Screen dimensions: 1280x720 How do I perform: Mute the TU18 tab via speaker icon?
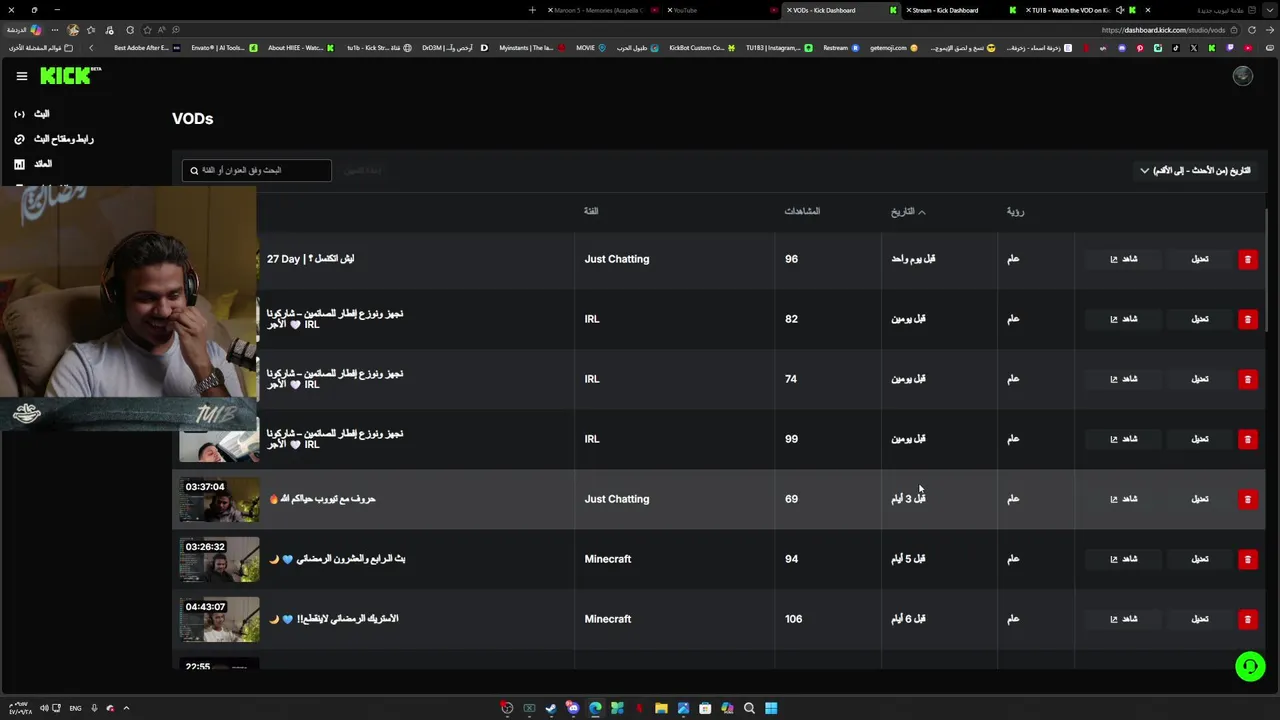(1120, 10)
